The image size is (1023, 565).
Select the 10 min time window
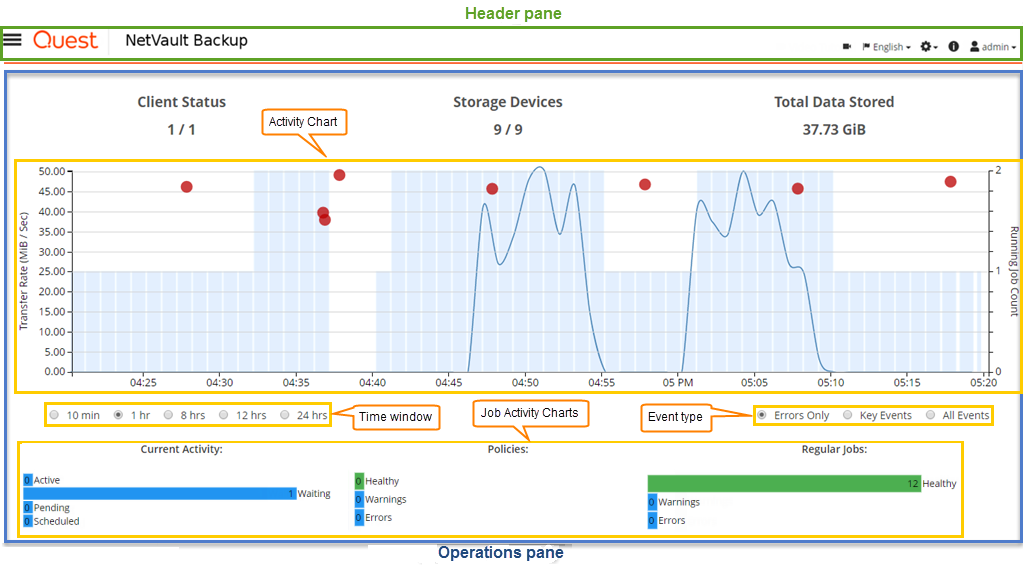click(54, 415)
